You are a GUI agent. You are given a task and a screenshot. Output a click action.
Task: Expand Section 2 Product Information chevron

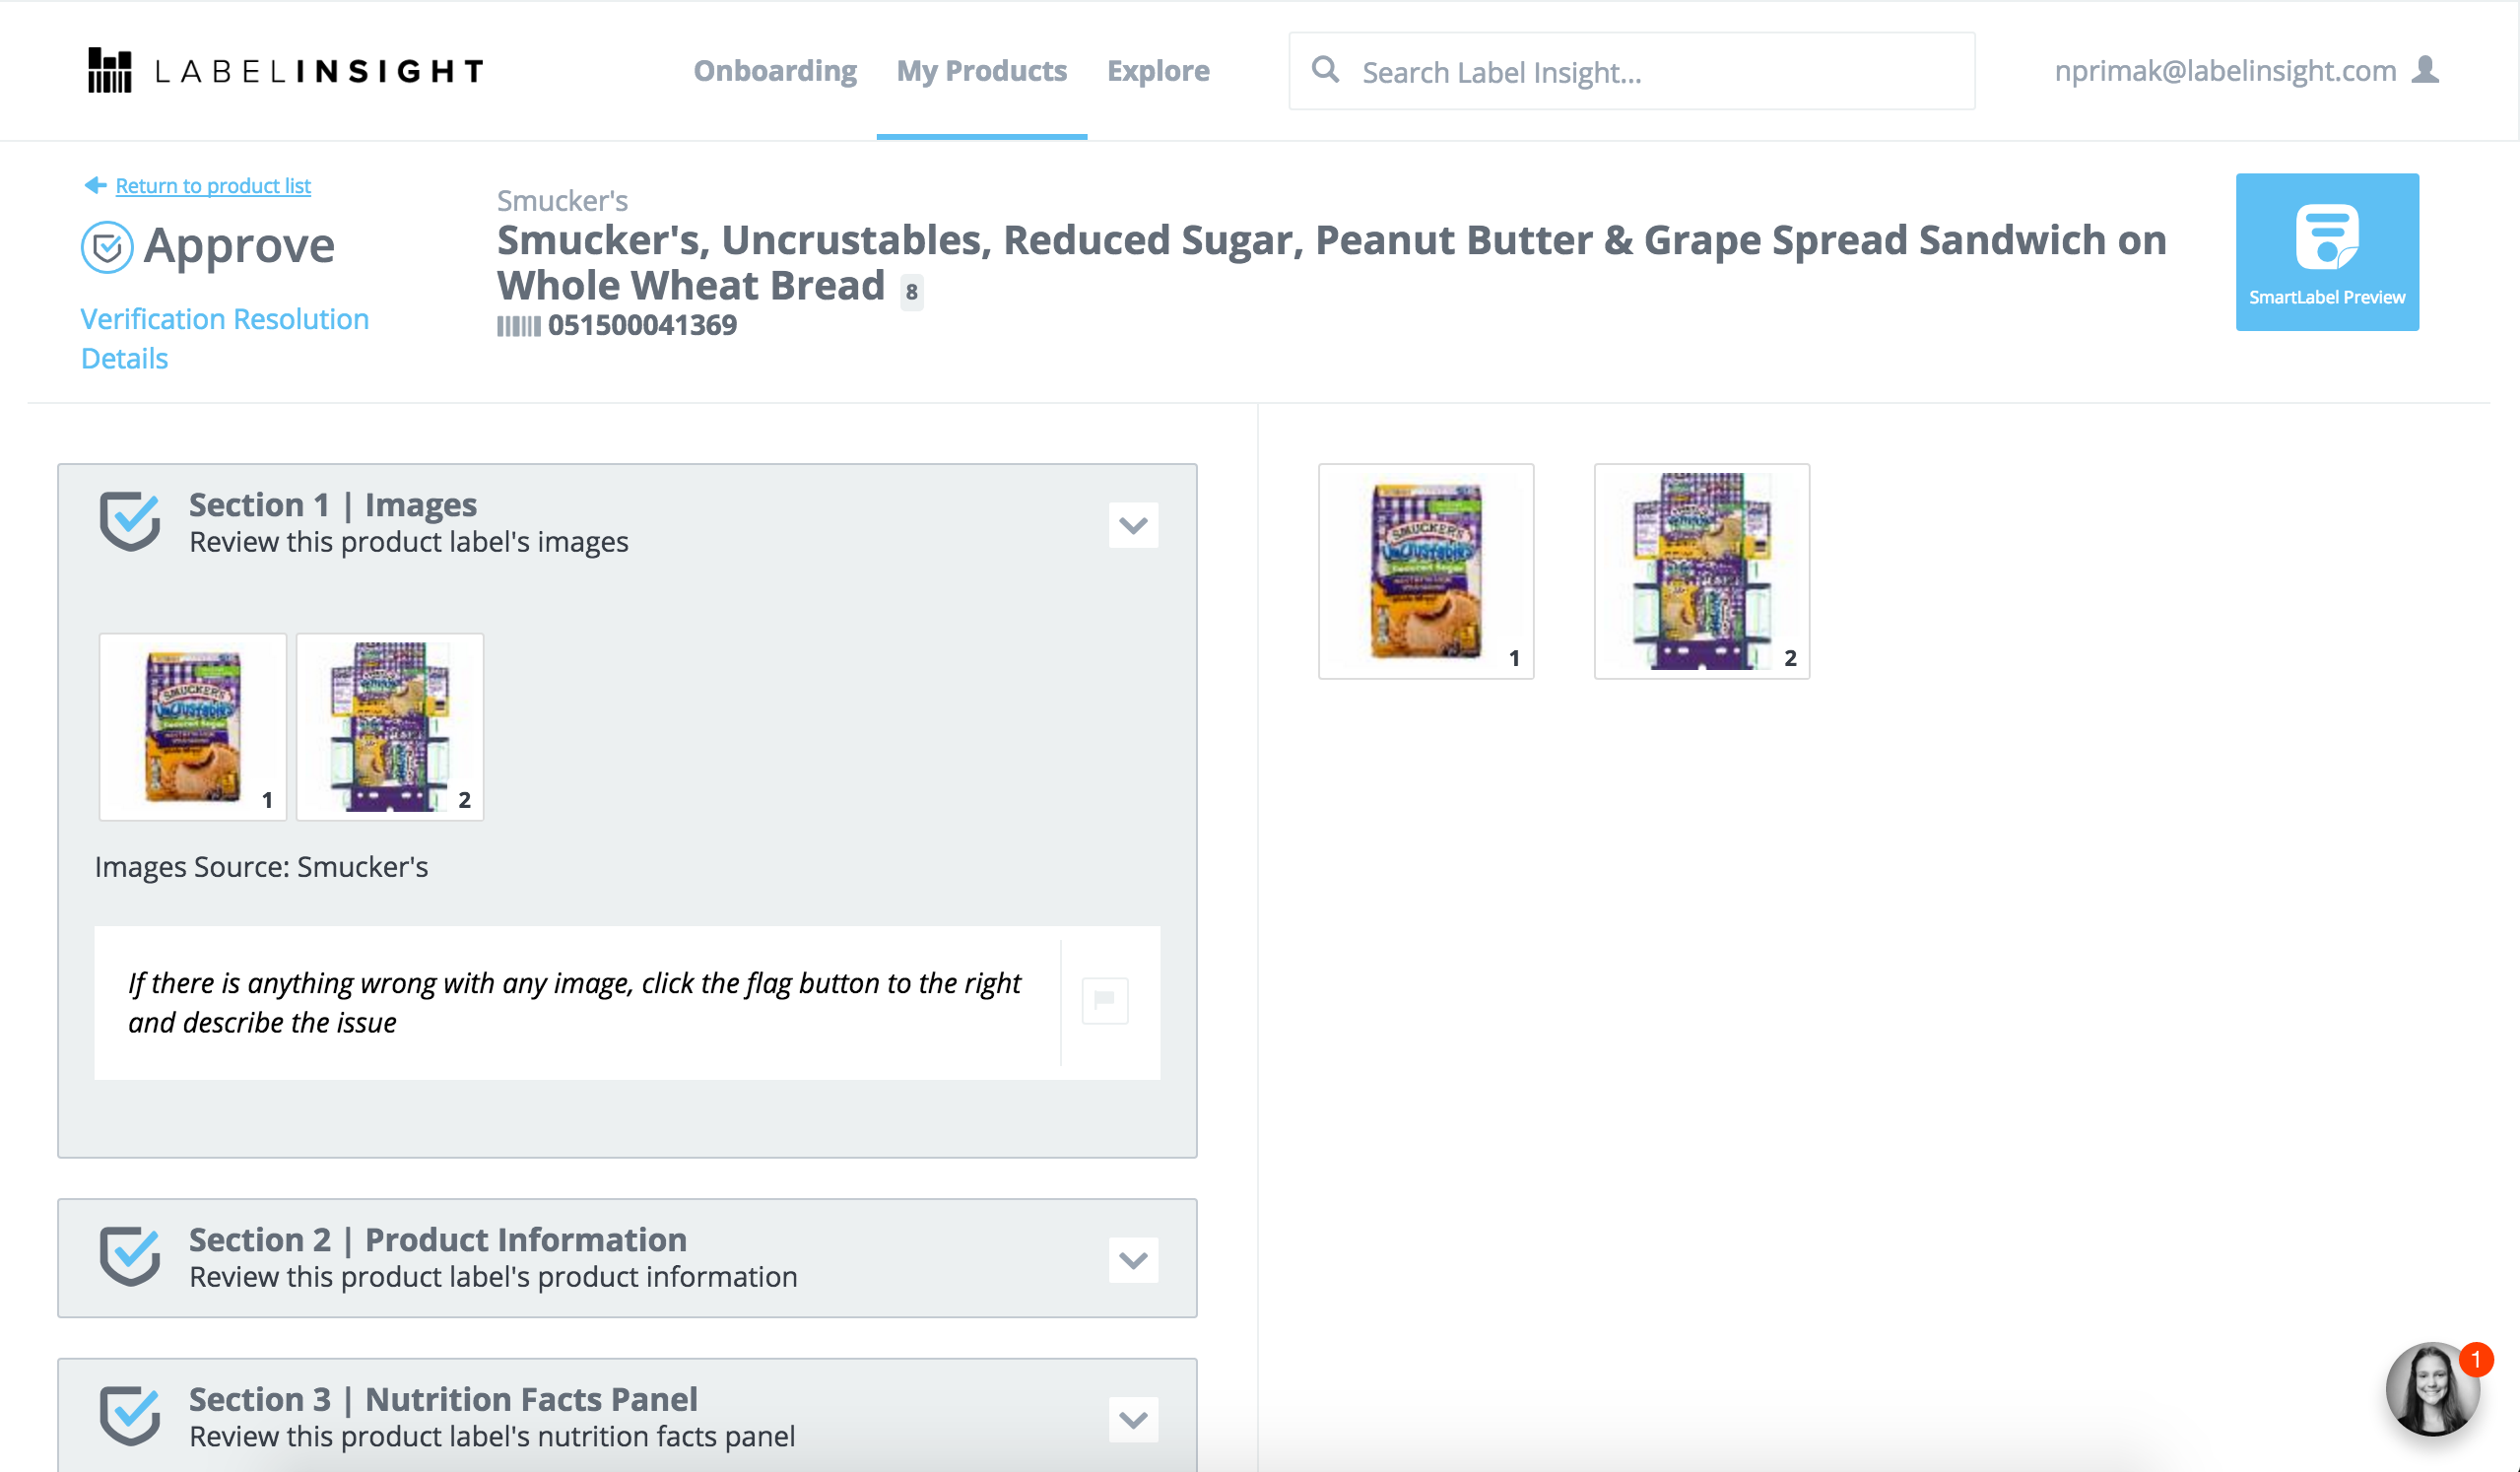1133,1260
